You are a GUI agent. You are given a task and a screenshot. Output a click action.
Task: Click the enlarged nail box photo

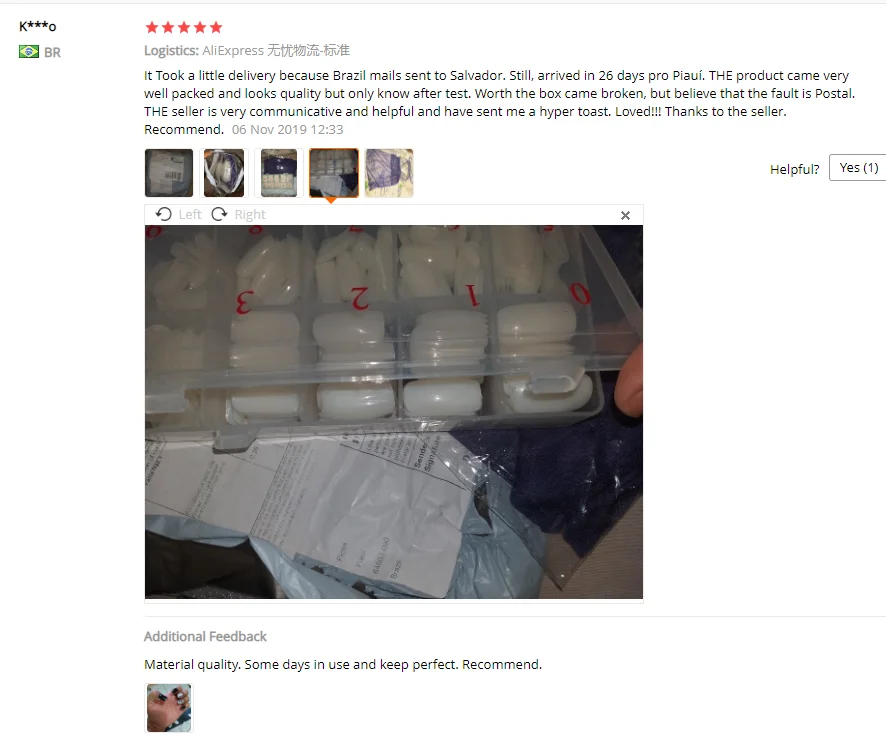(394, 412)
